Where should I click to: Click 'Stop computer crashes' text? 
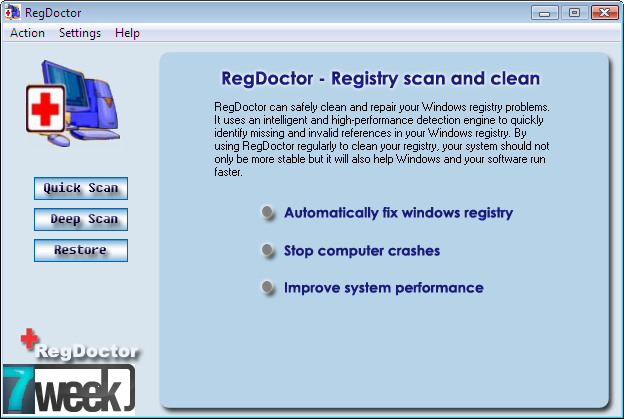362,251
